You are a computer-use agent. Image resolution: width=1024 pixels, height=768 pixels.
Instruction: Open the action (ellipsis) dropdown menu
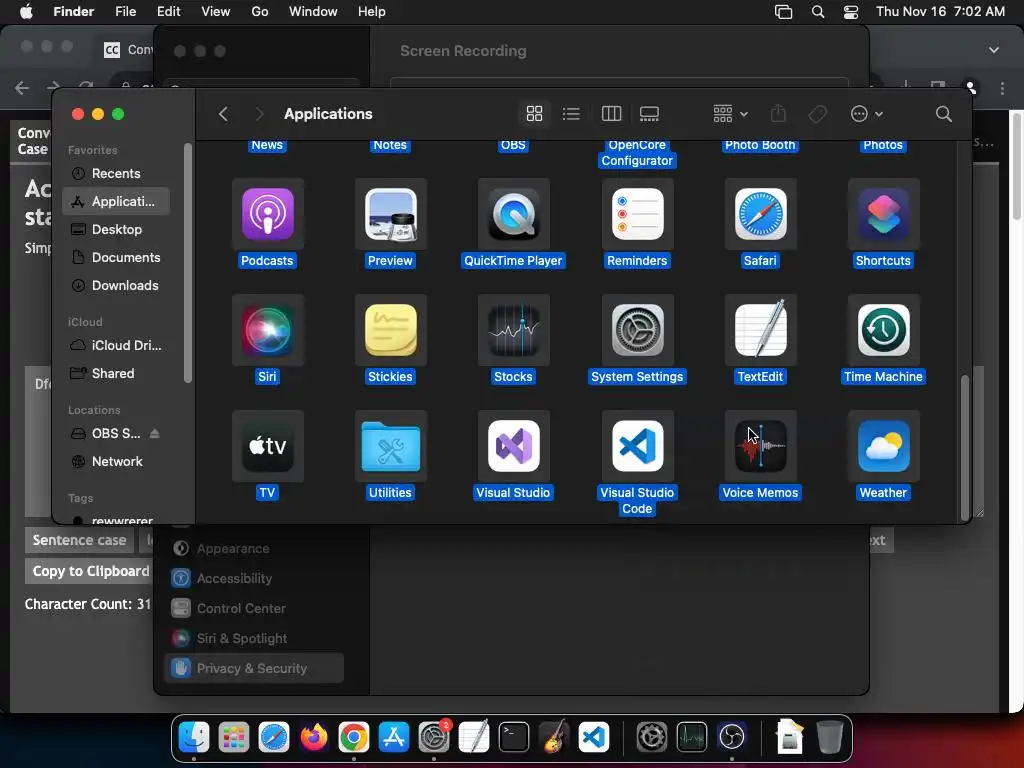867,114
